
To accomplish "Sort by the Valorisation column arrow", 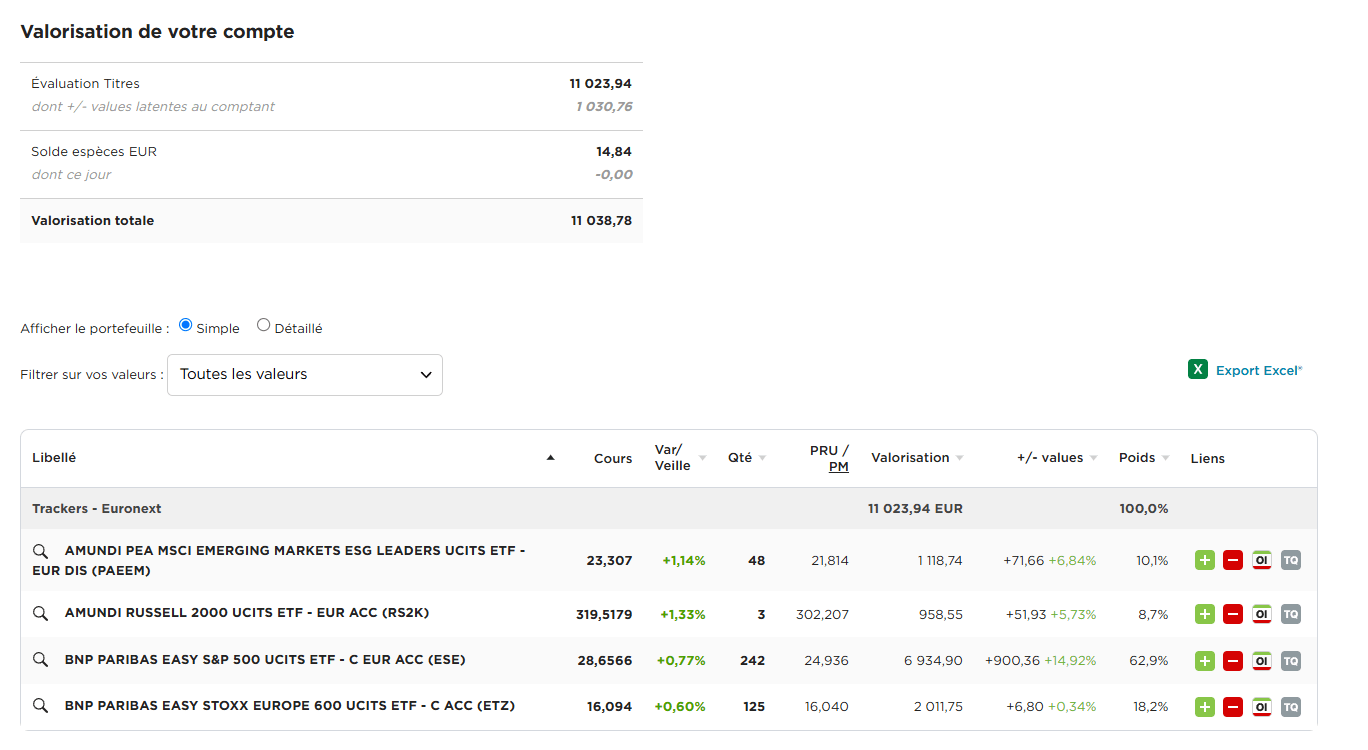I will pyautogui.click(x=960, y=458).
